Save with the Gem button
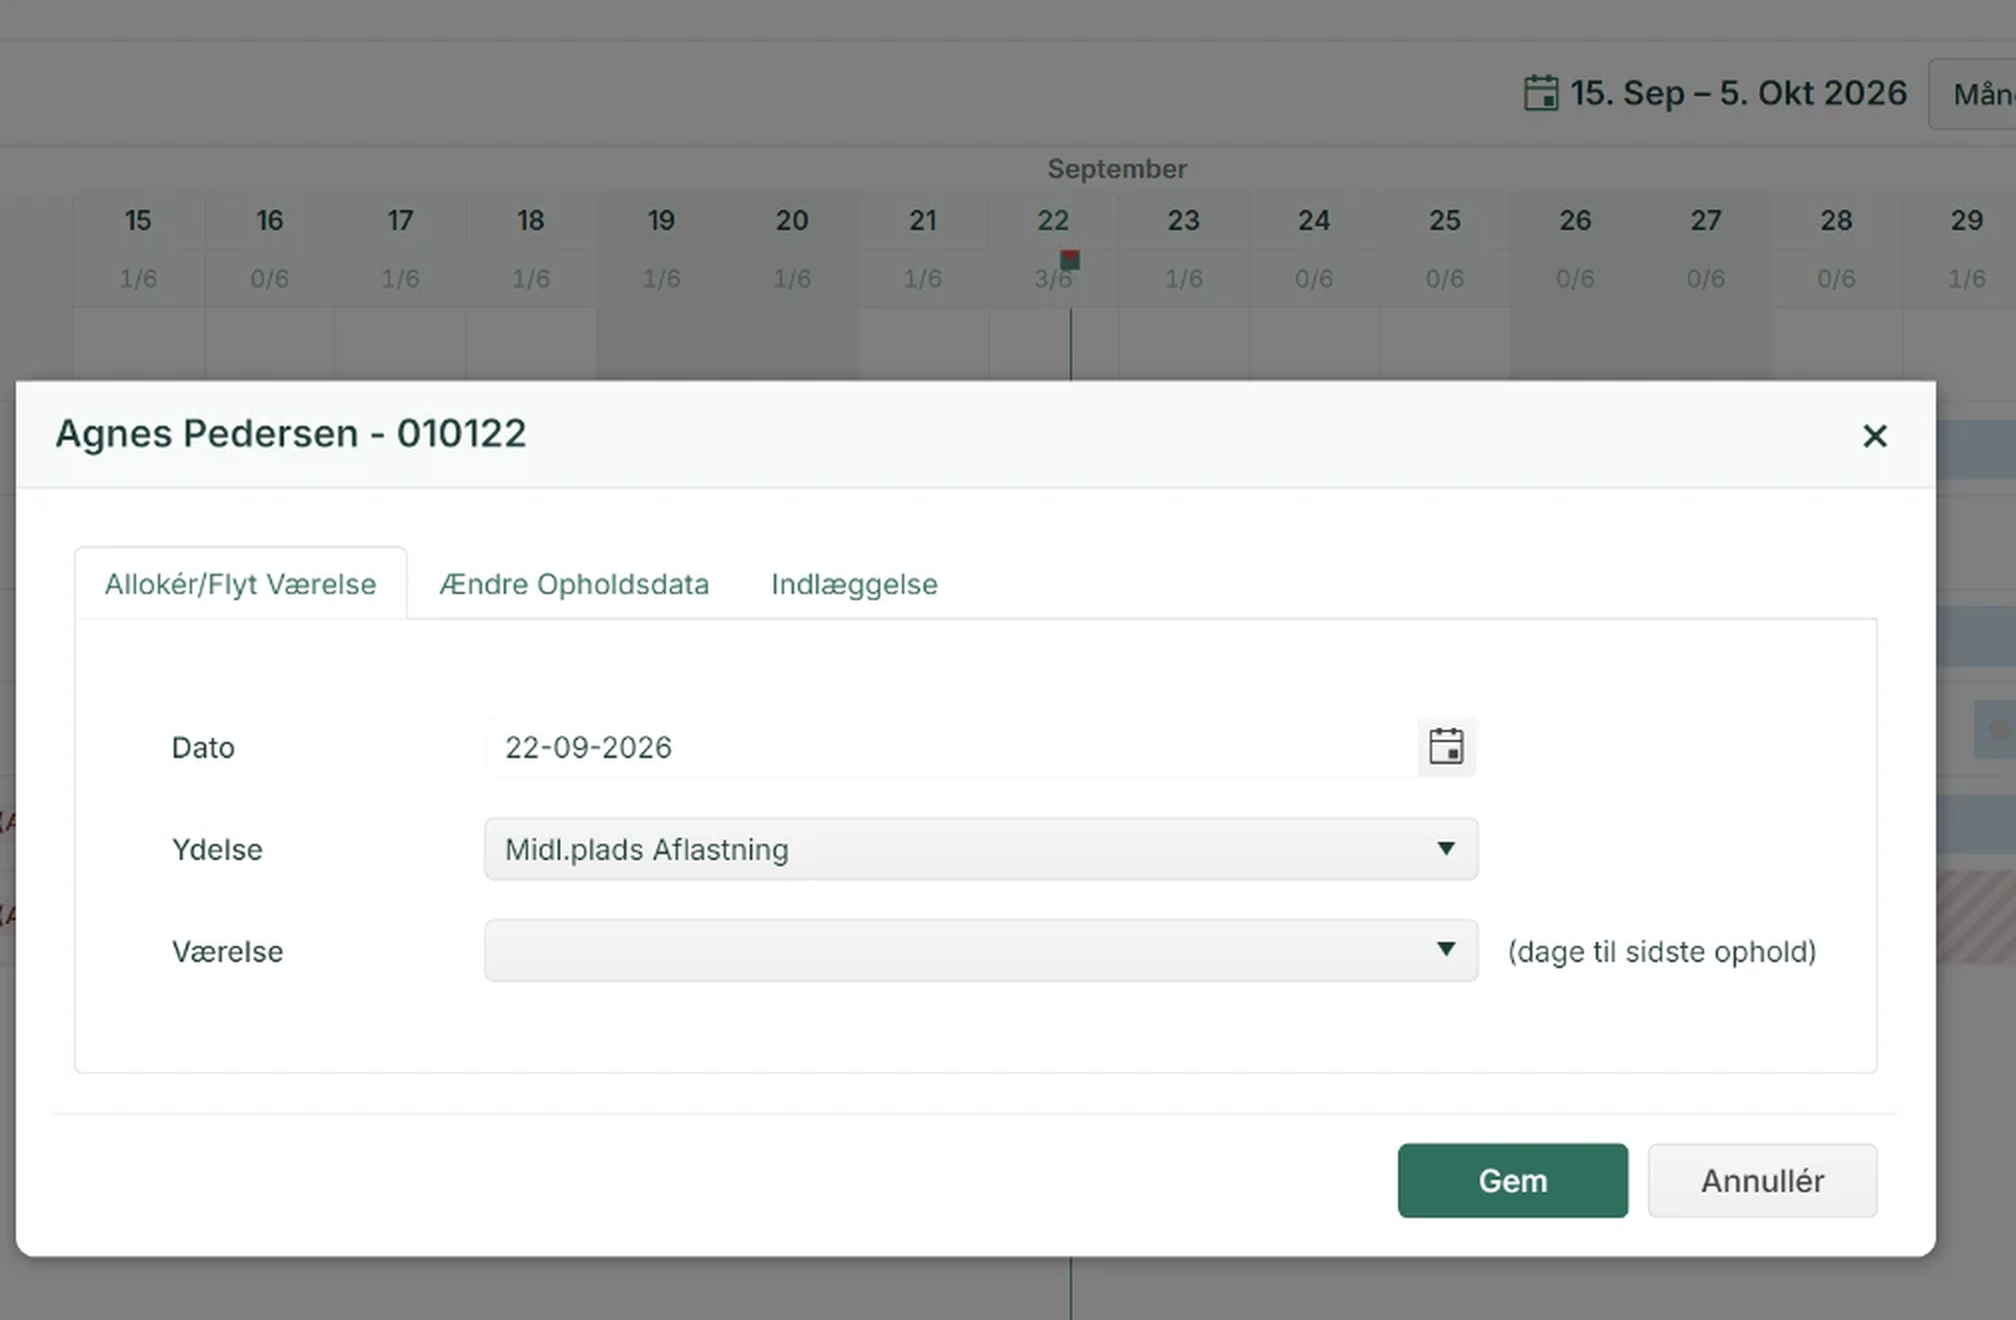 click(1512, 1181)
